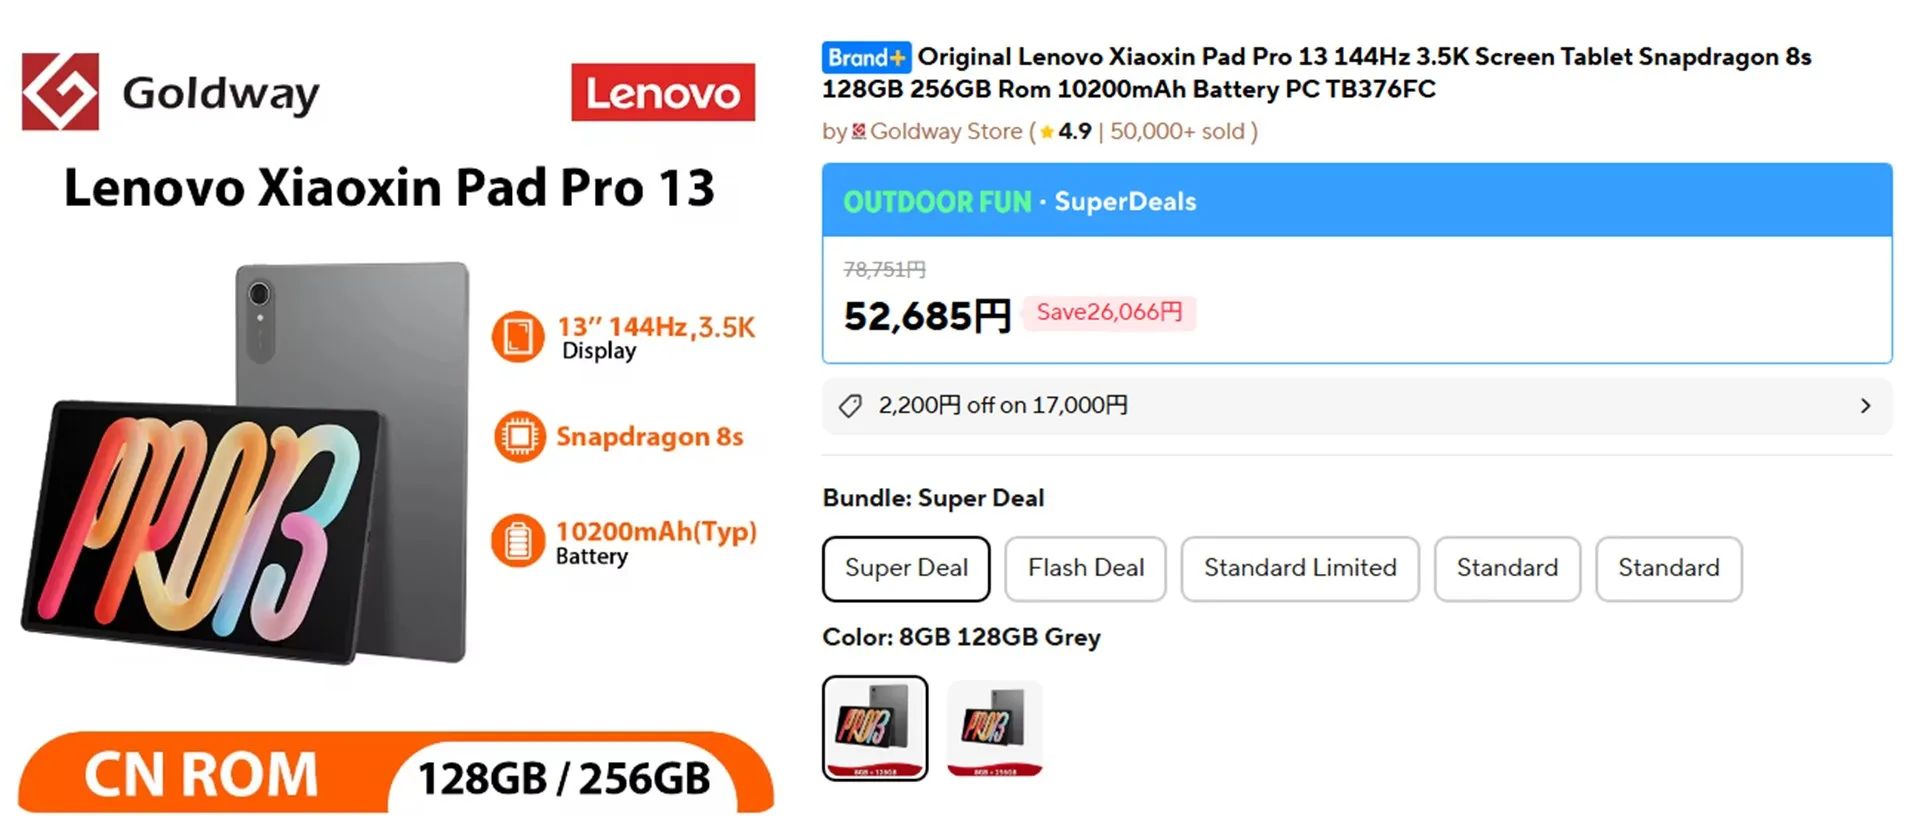
Task: Click the orange battery feature icon
Action: [518, 541]
